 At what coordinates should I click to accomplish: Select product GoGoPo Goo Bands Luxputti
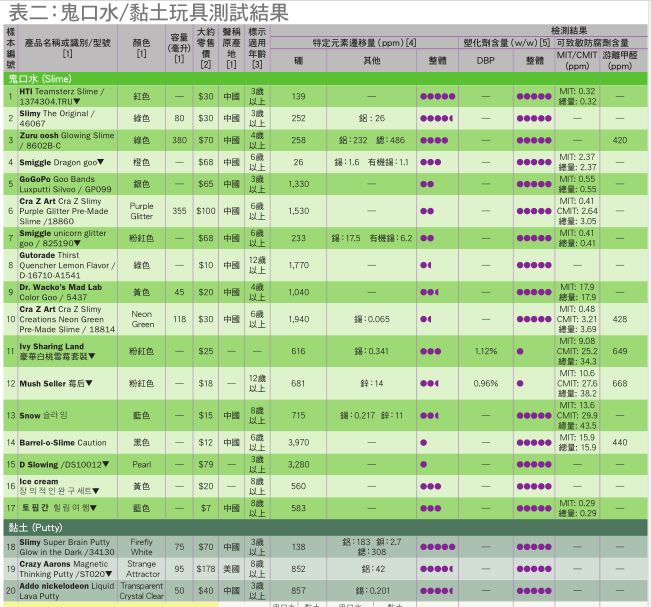pyautogui.click(x=67, y=184)
